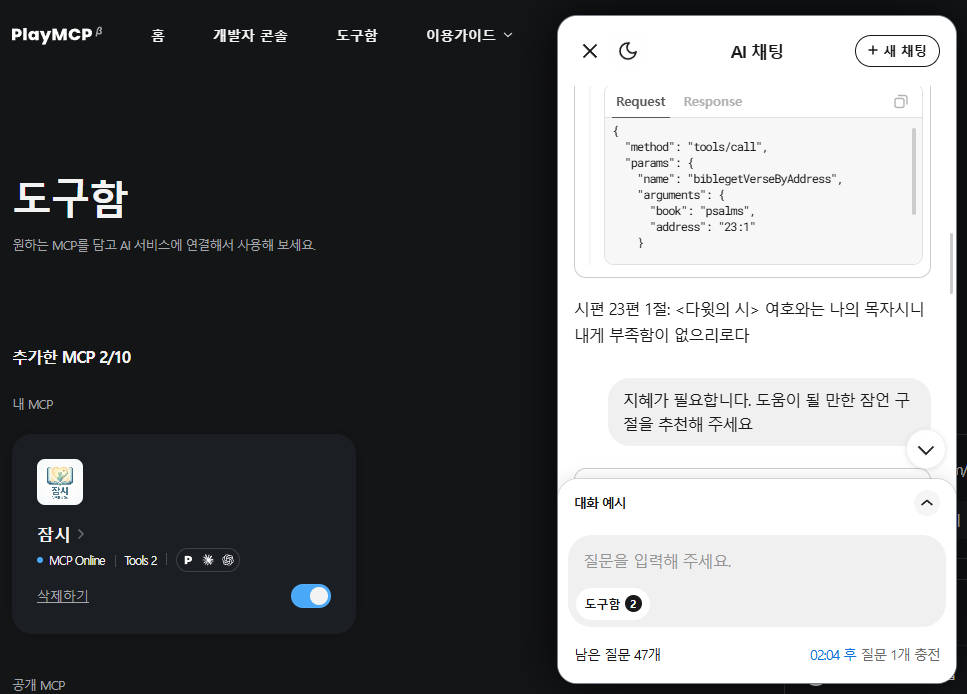
Task: Expand the 이용가이드 dropdown
Action: click(469, 36)
